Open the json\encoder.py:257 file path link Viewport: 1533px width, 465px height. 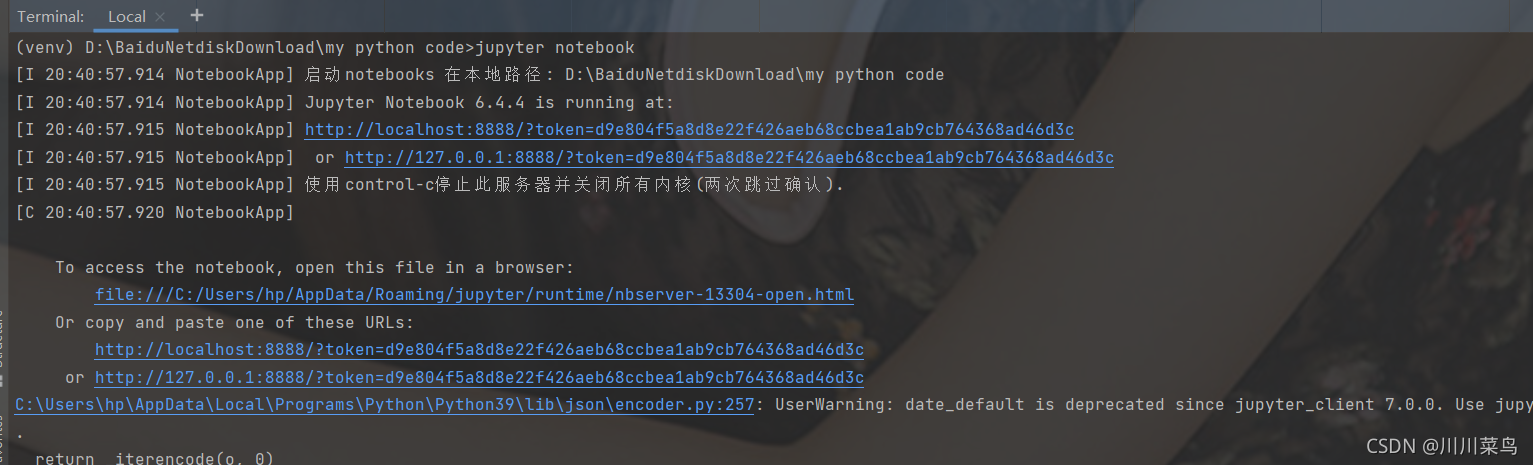click(384, 405)
